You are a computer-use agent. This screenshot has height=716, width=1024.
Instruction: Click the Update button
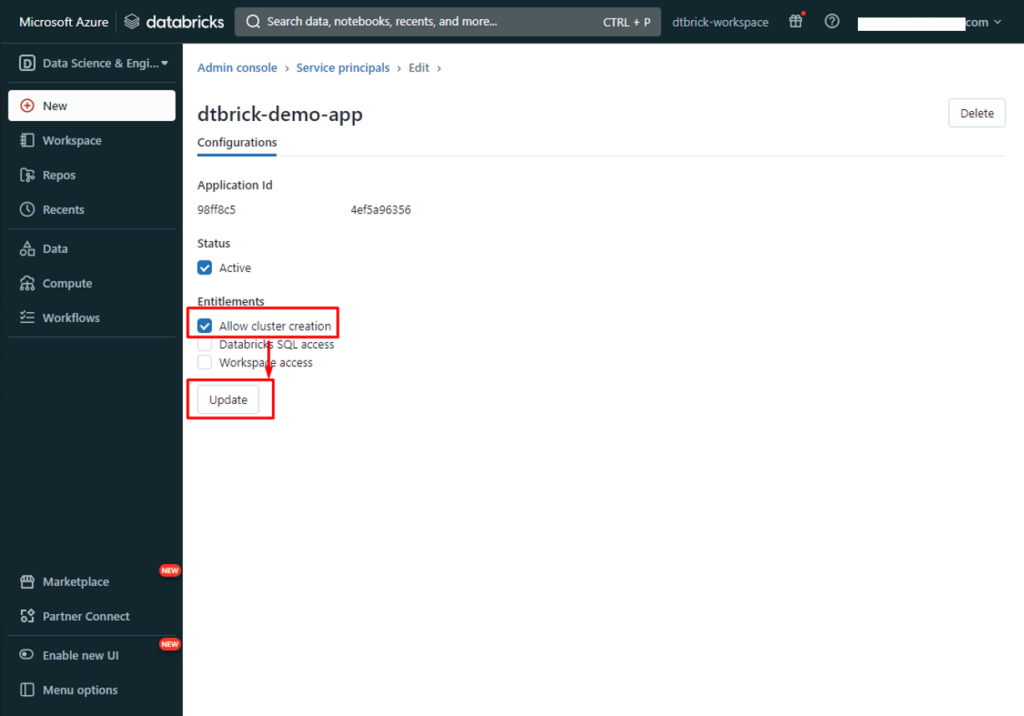pyautogui.click(x=228, y=400)
